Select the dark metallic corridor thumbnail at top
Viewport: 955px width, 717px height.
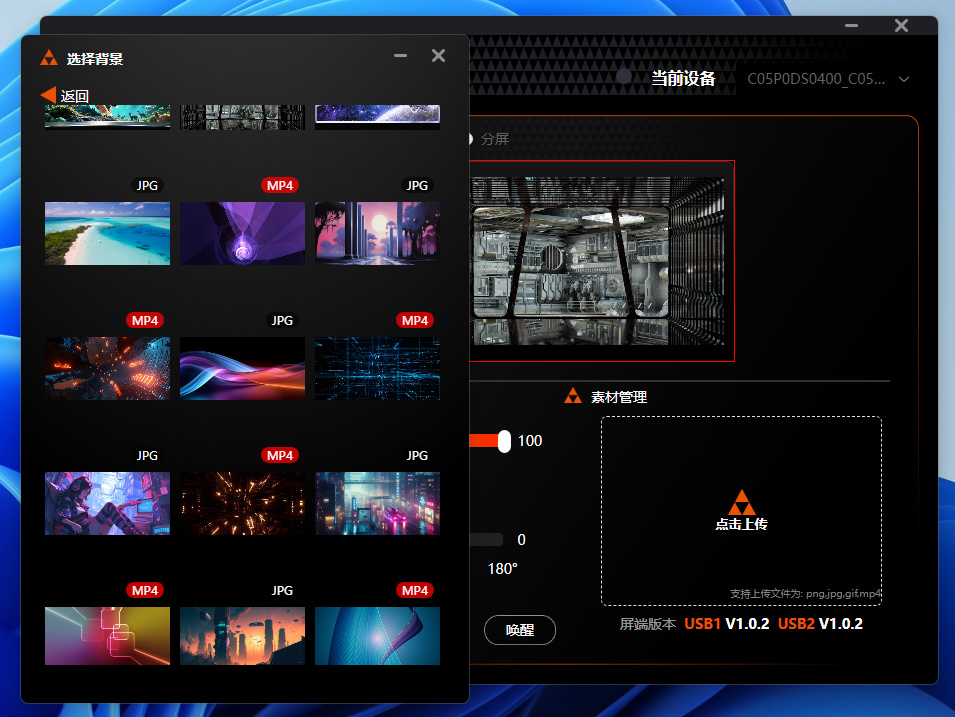242,117
